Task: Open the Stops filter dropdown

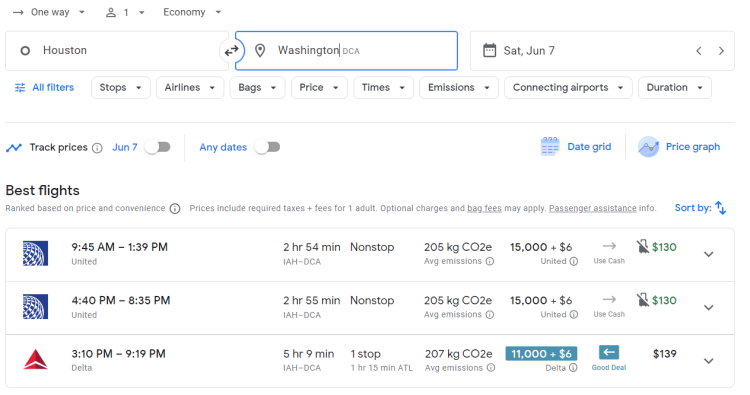Action: click(121, 88)
